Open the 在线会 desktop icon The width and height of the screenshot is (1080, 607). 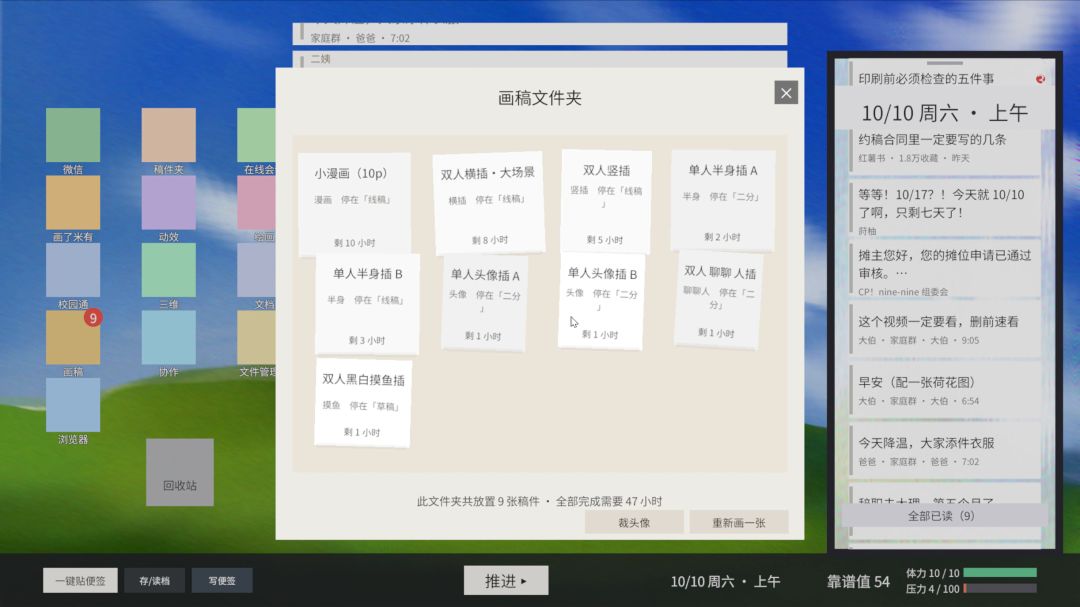pos(256,135)
